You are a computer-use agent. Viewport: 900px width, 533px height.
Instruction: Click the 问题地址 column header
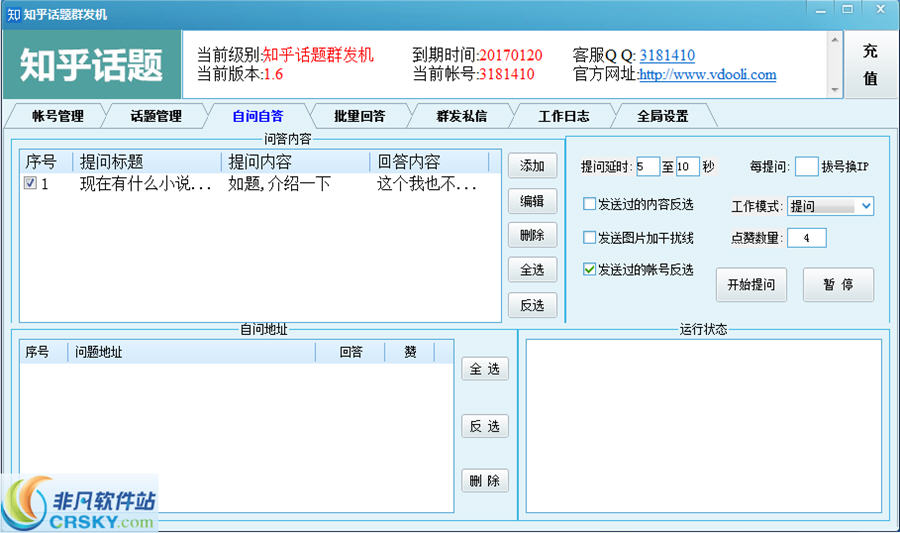[x=192, y=352]
